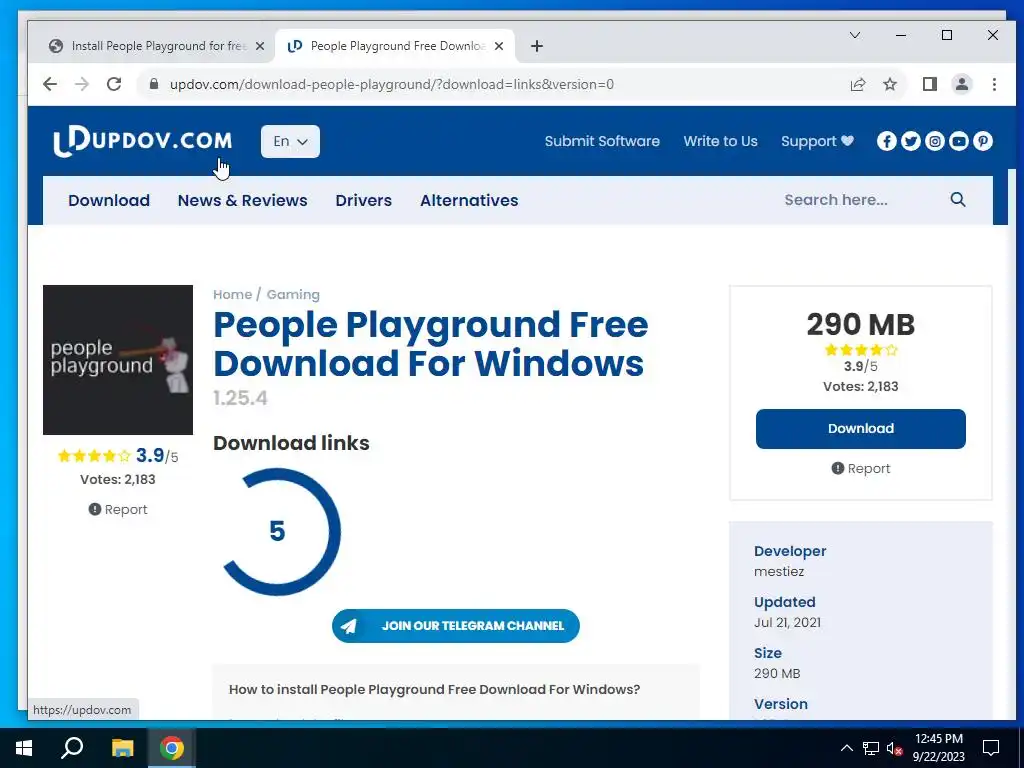Click the star rating under thumbnail
This screenshot has height=768, width=1024.
94,455
